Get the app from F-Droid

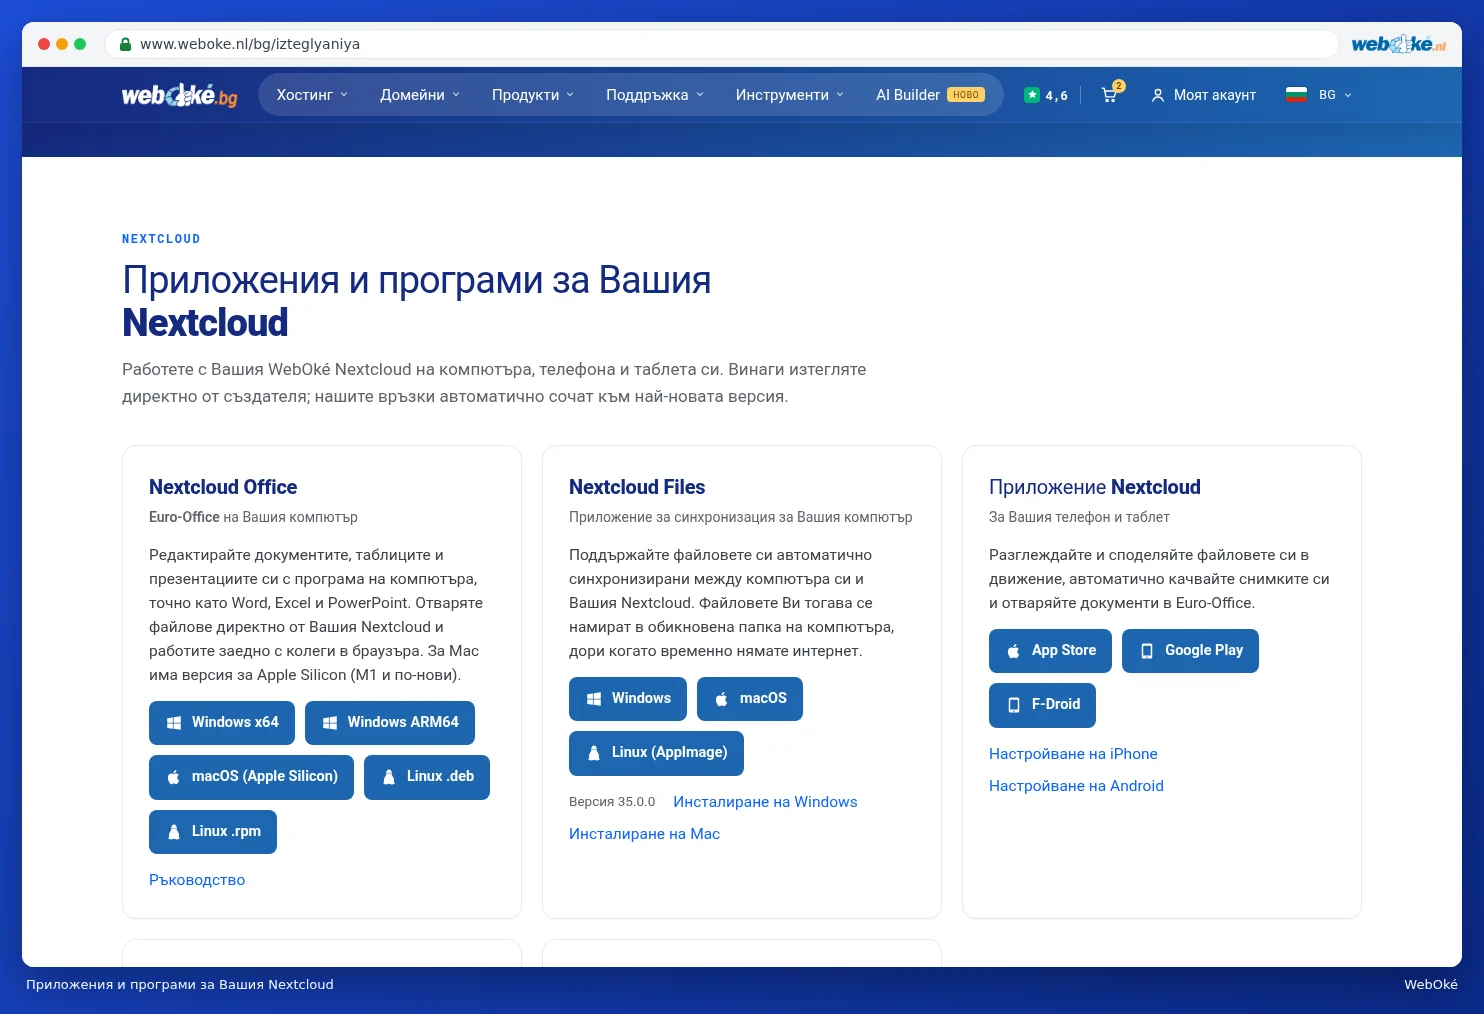click(1042, 705)
